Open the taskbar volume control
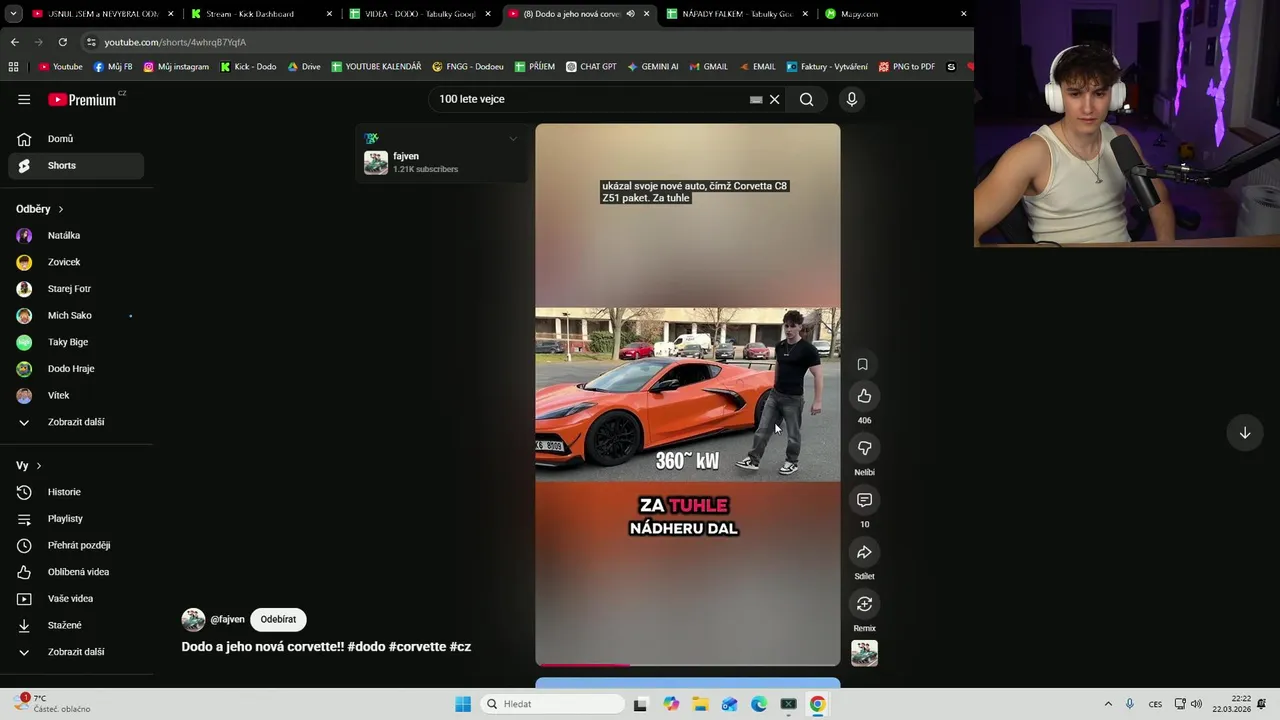Viewport: 1280px width, 720px height. (1196, 704)
